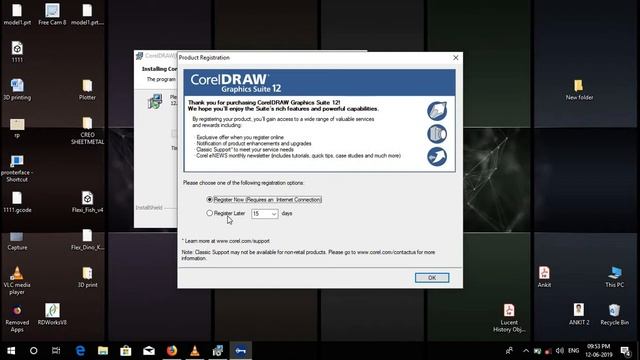Open Free Cam 8 desktop icon

coord(52,14)
